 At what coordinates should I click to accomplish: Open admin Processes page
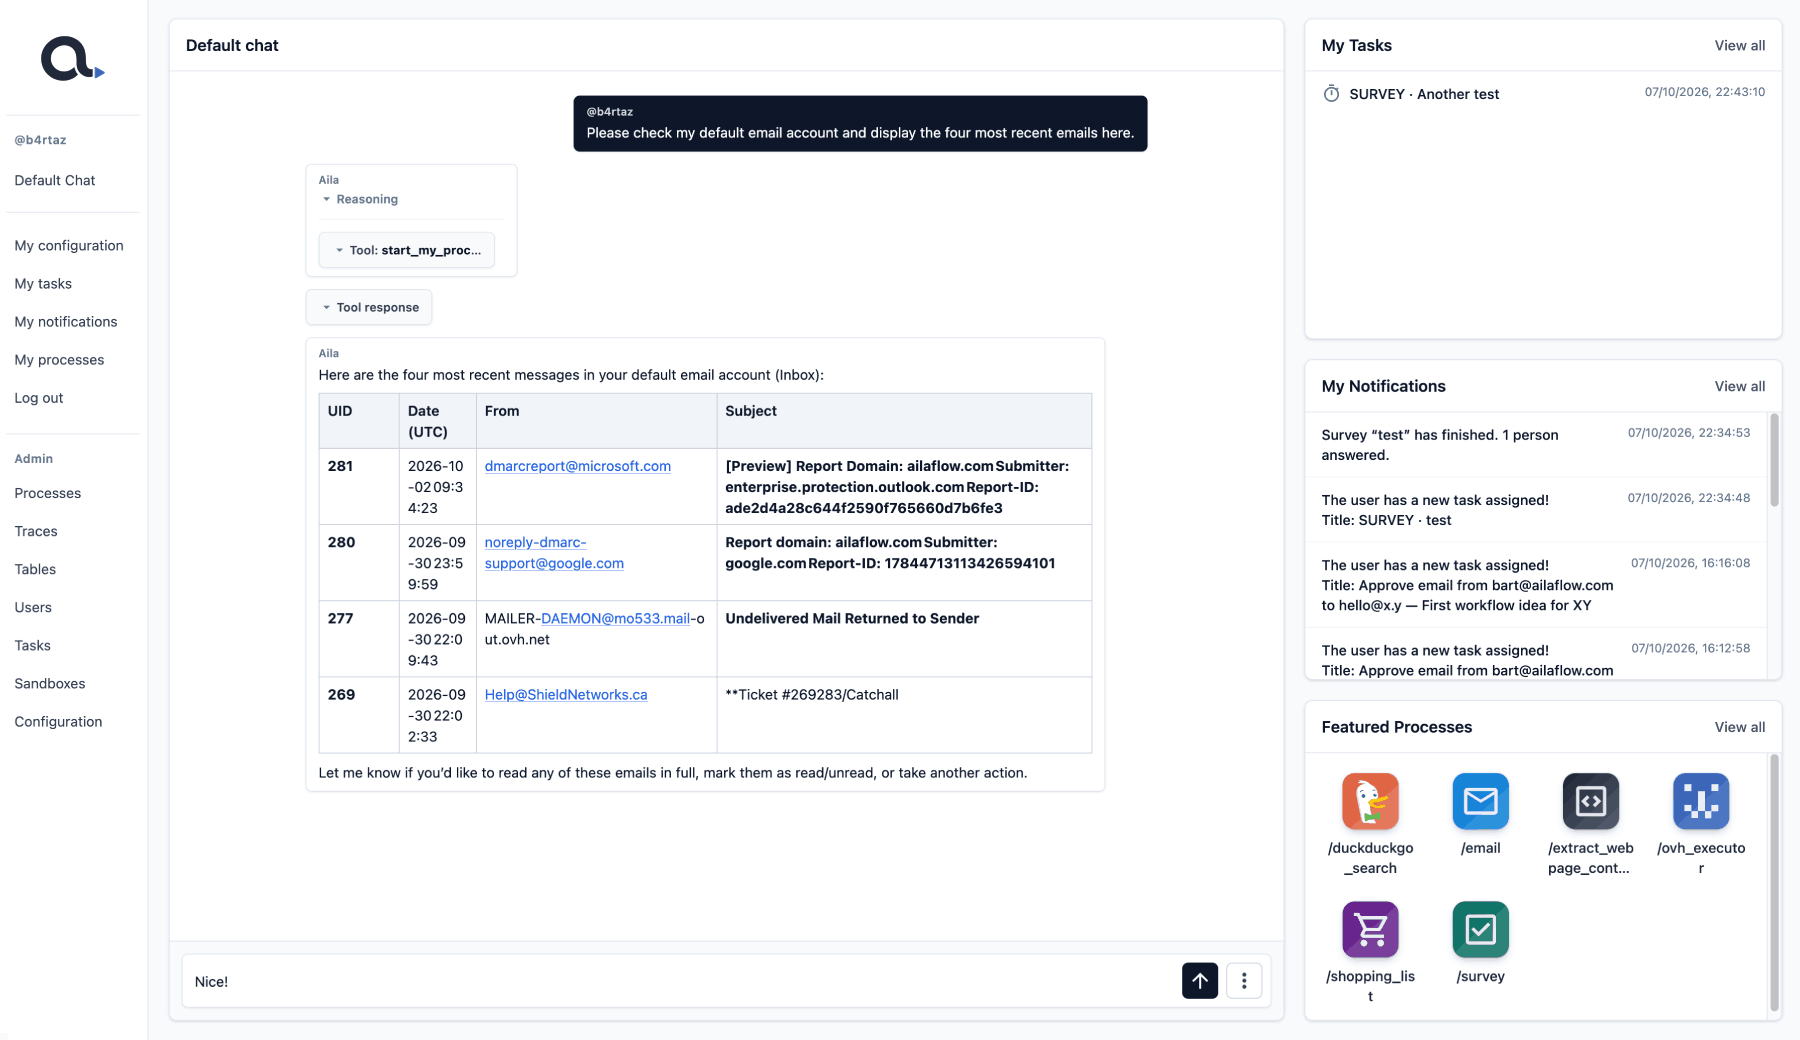tap(48, 493)
